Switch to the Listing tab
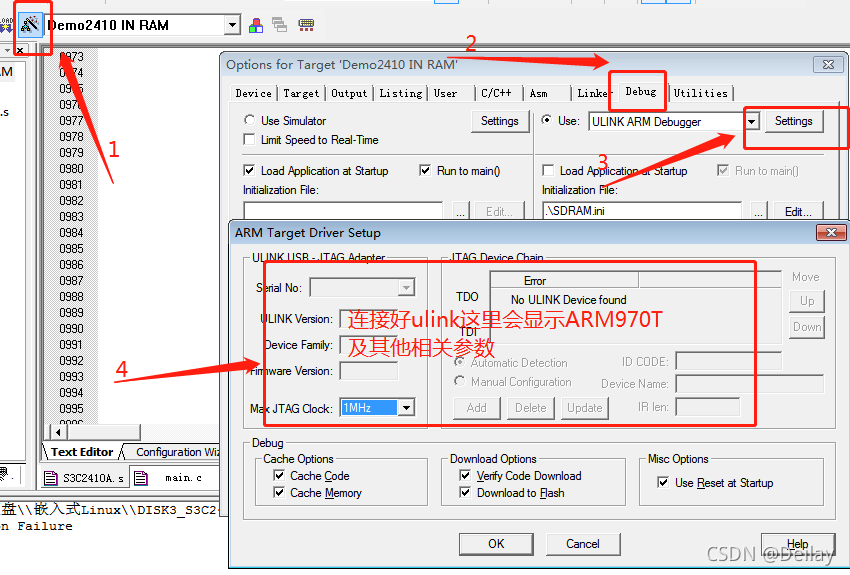Image resolution: width=850 pixels, height=575 pixels. [x=401, y=93]
